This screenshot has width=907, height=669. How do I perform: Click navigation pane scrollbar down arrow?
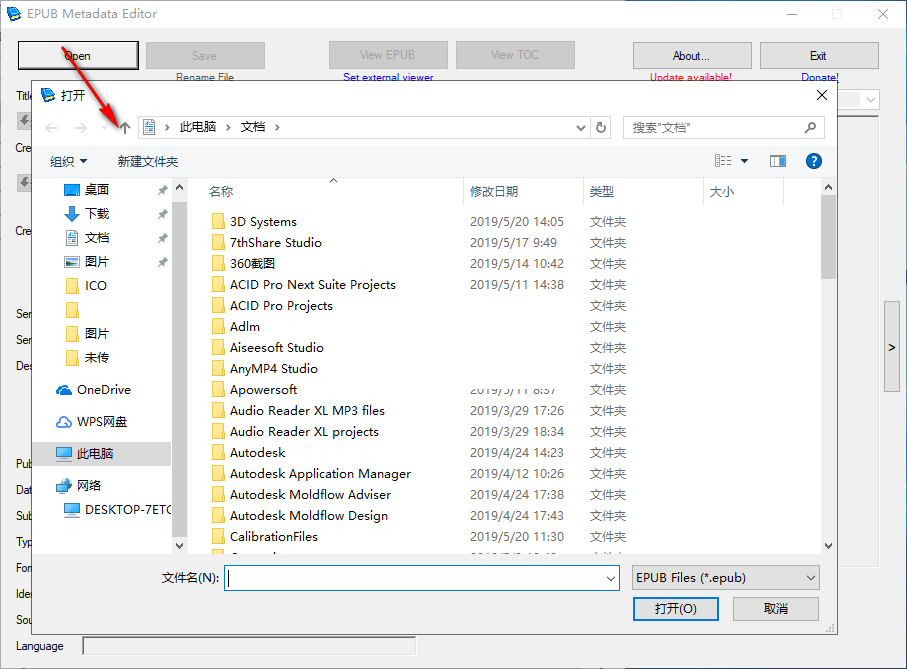point(179,545)
